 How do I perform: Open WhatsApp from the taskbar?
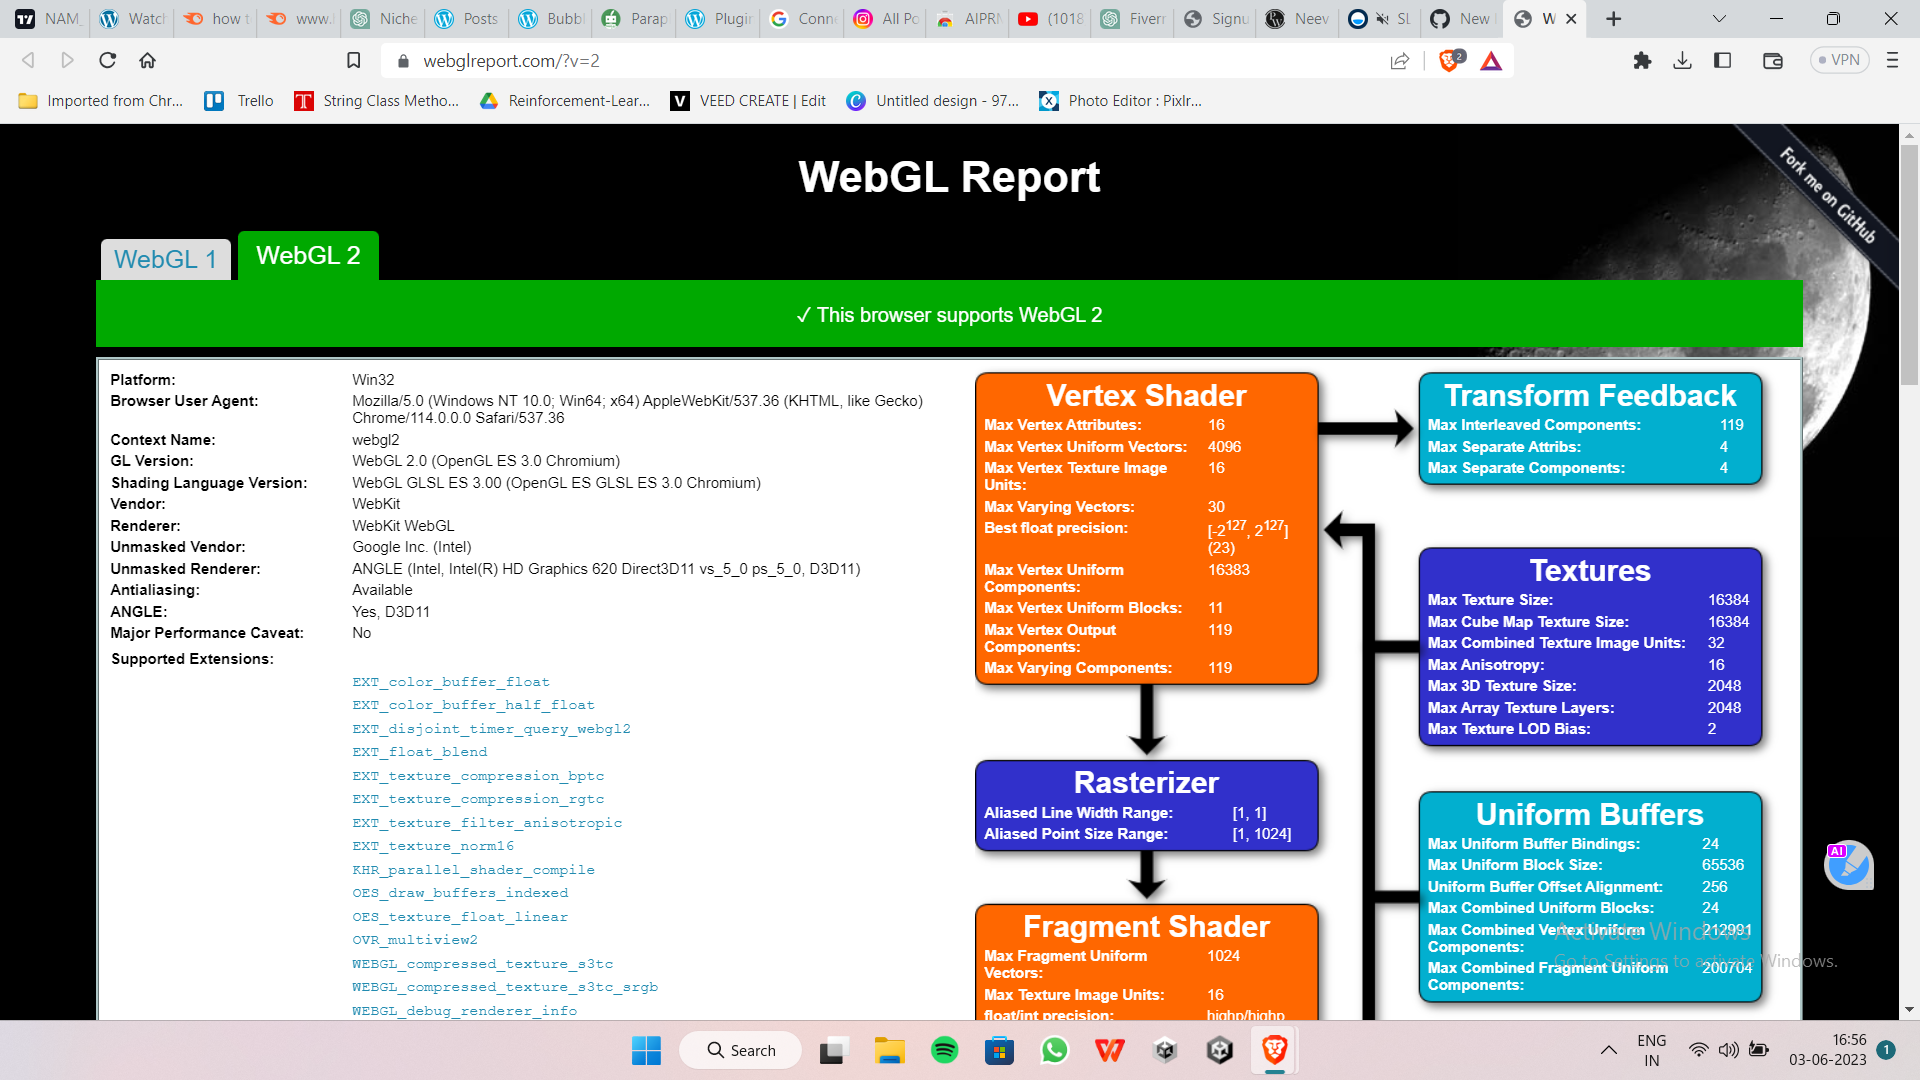(x=1055, y=1051)
